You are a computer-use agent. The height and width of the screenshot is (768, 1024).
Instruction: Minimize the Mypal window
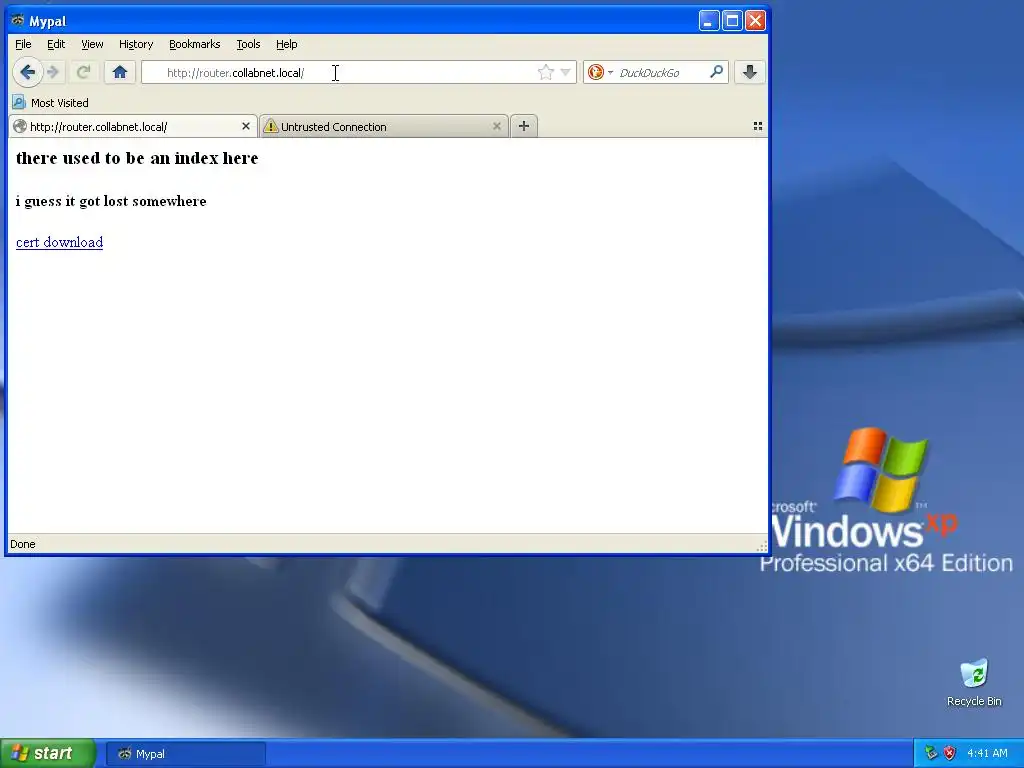click(x=709, y=21)
